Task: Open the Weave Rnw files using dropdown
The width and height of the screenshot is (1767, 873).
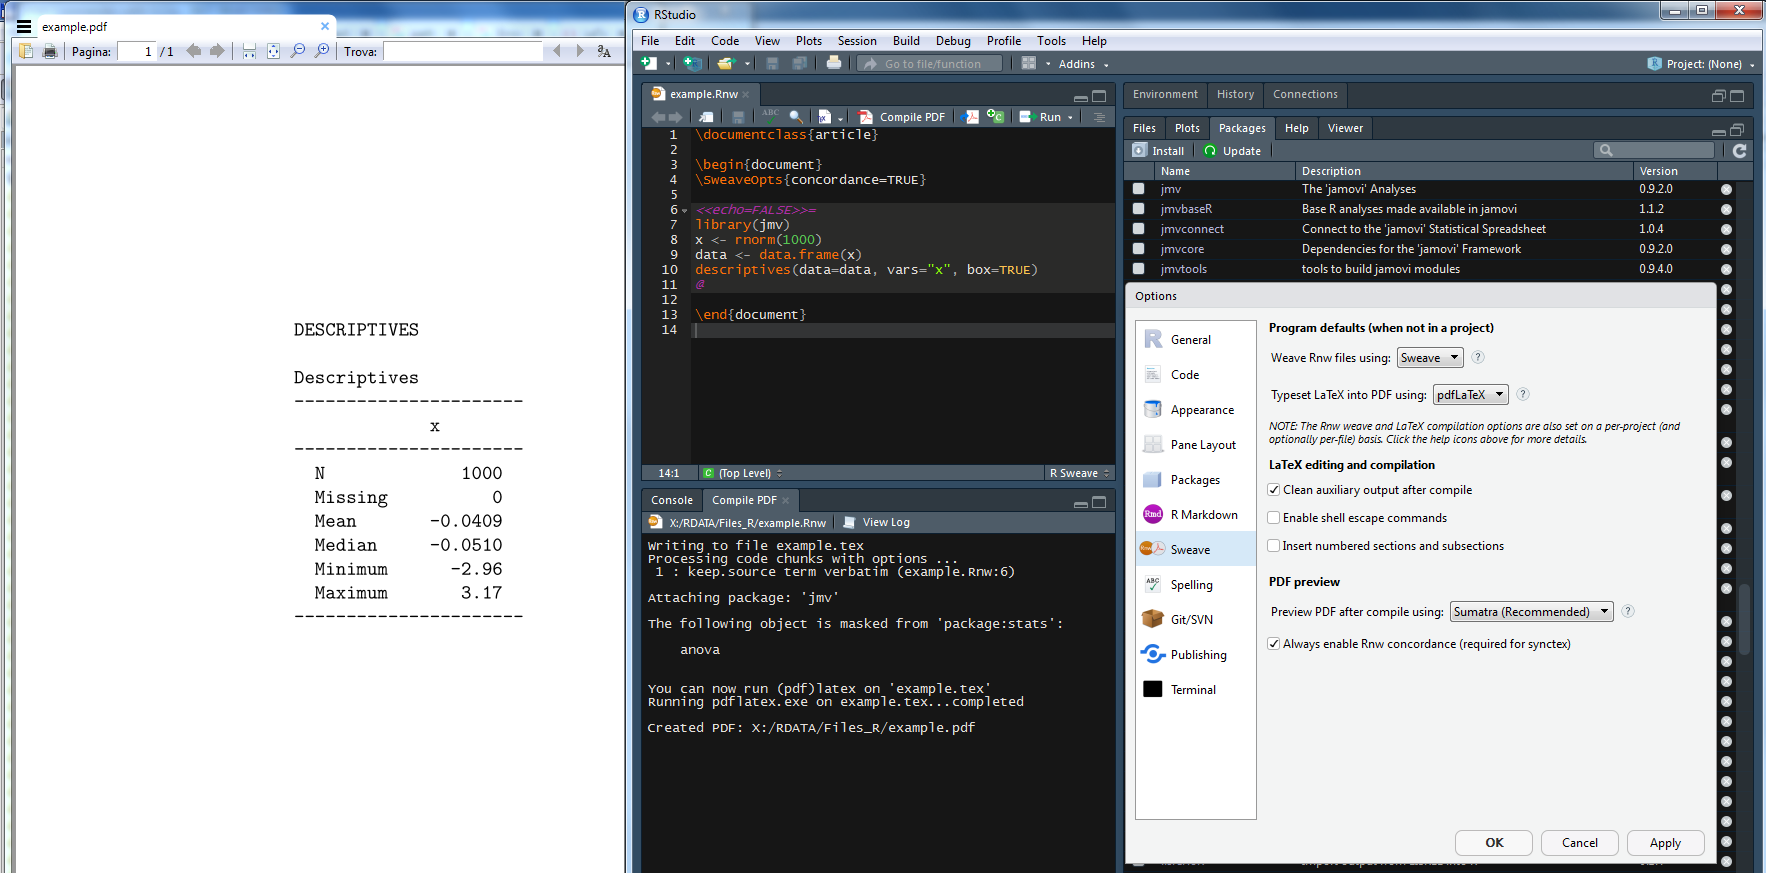Action: click(1430, 358)
